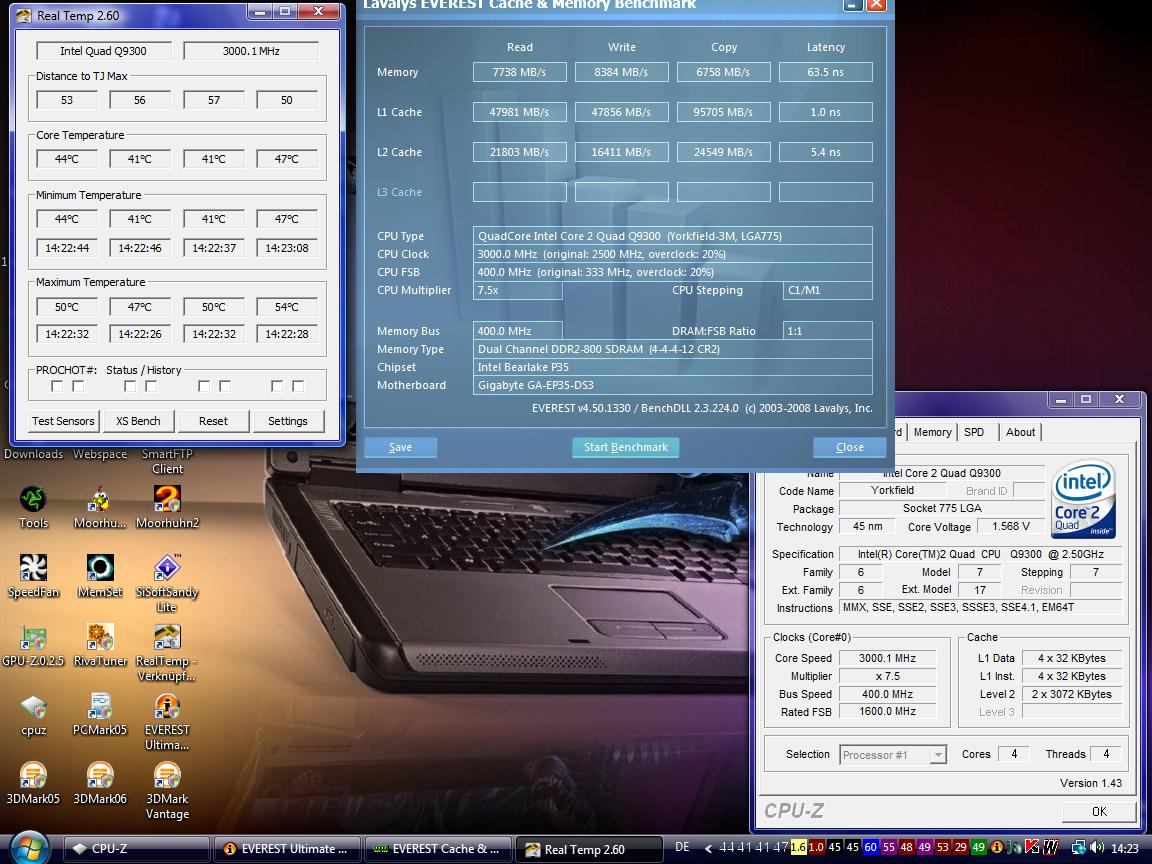Toggle PROCHOT history checkbox for the first core
This screenshot has width=1152, height=864.
tap(78, 386)
